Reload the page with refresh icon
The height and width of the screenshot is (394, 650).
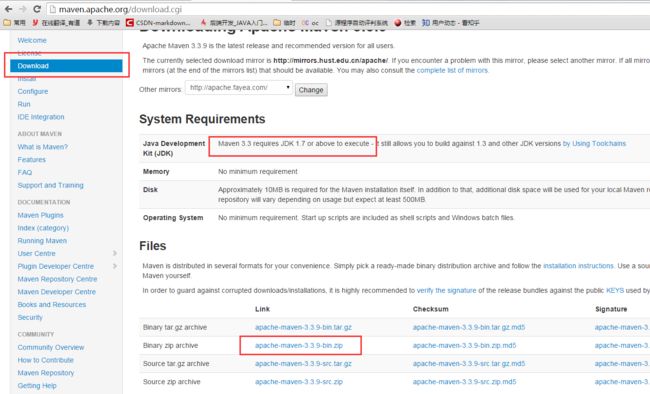click(x=37, y=9)
